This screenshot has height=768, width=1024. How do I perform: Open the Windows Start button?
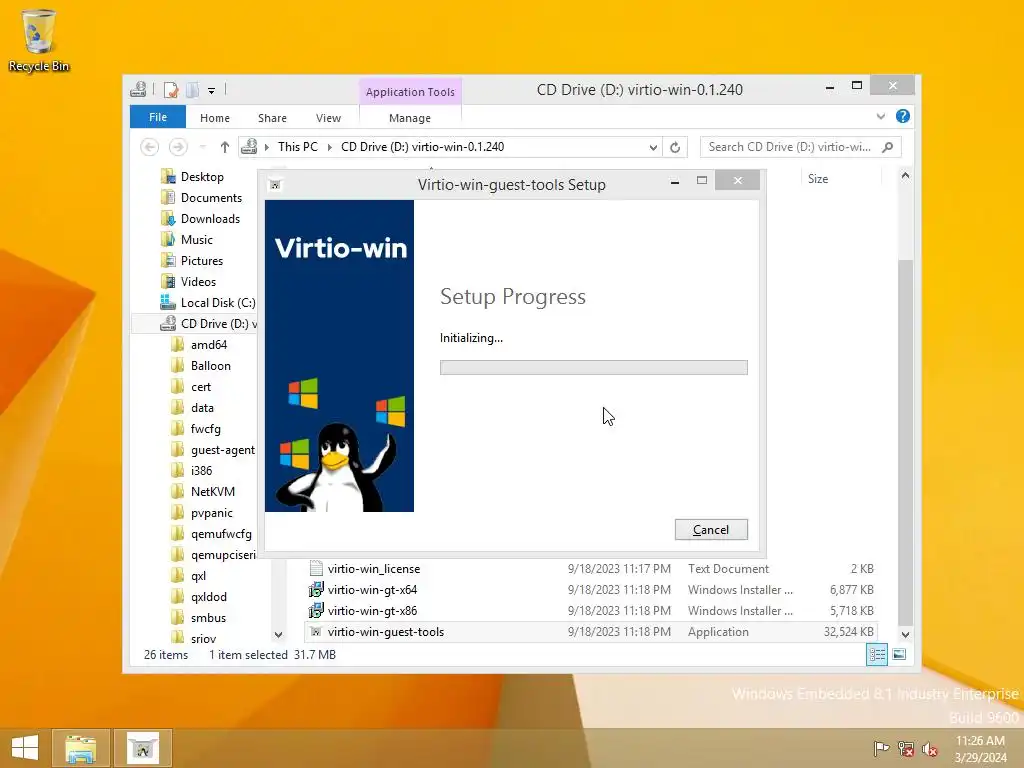tap(25, 748)
